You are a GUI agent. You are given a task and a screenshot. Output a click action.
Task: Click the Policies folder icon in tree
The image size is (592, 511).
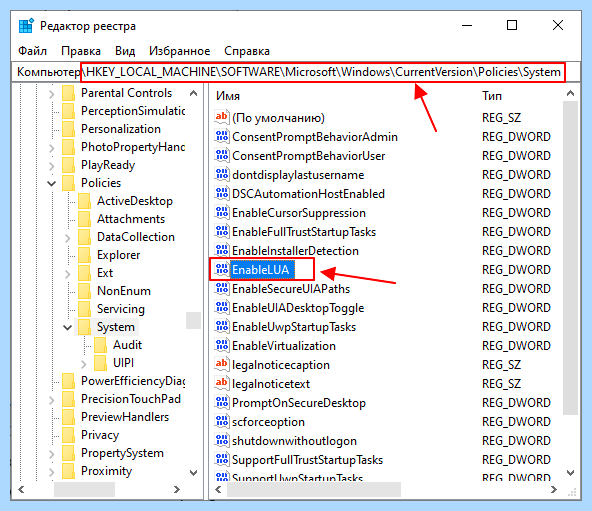coord(68,183)
